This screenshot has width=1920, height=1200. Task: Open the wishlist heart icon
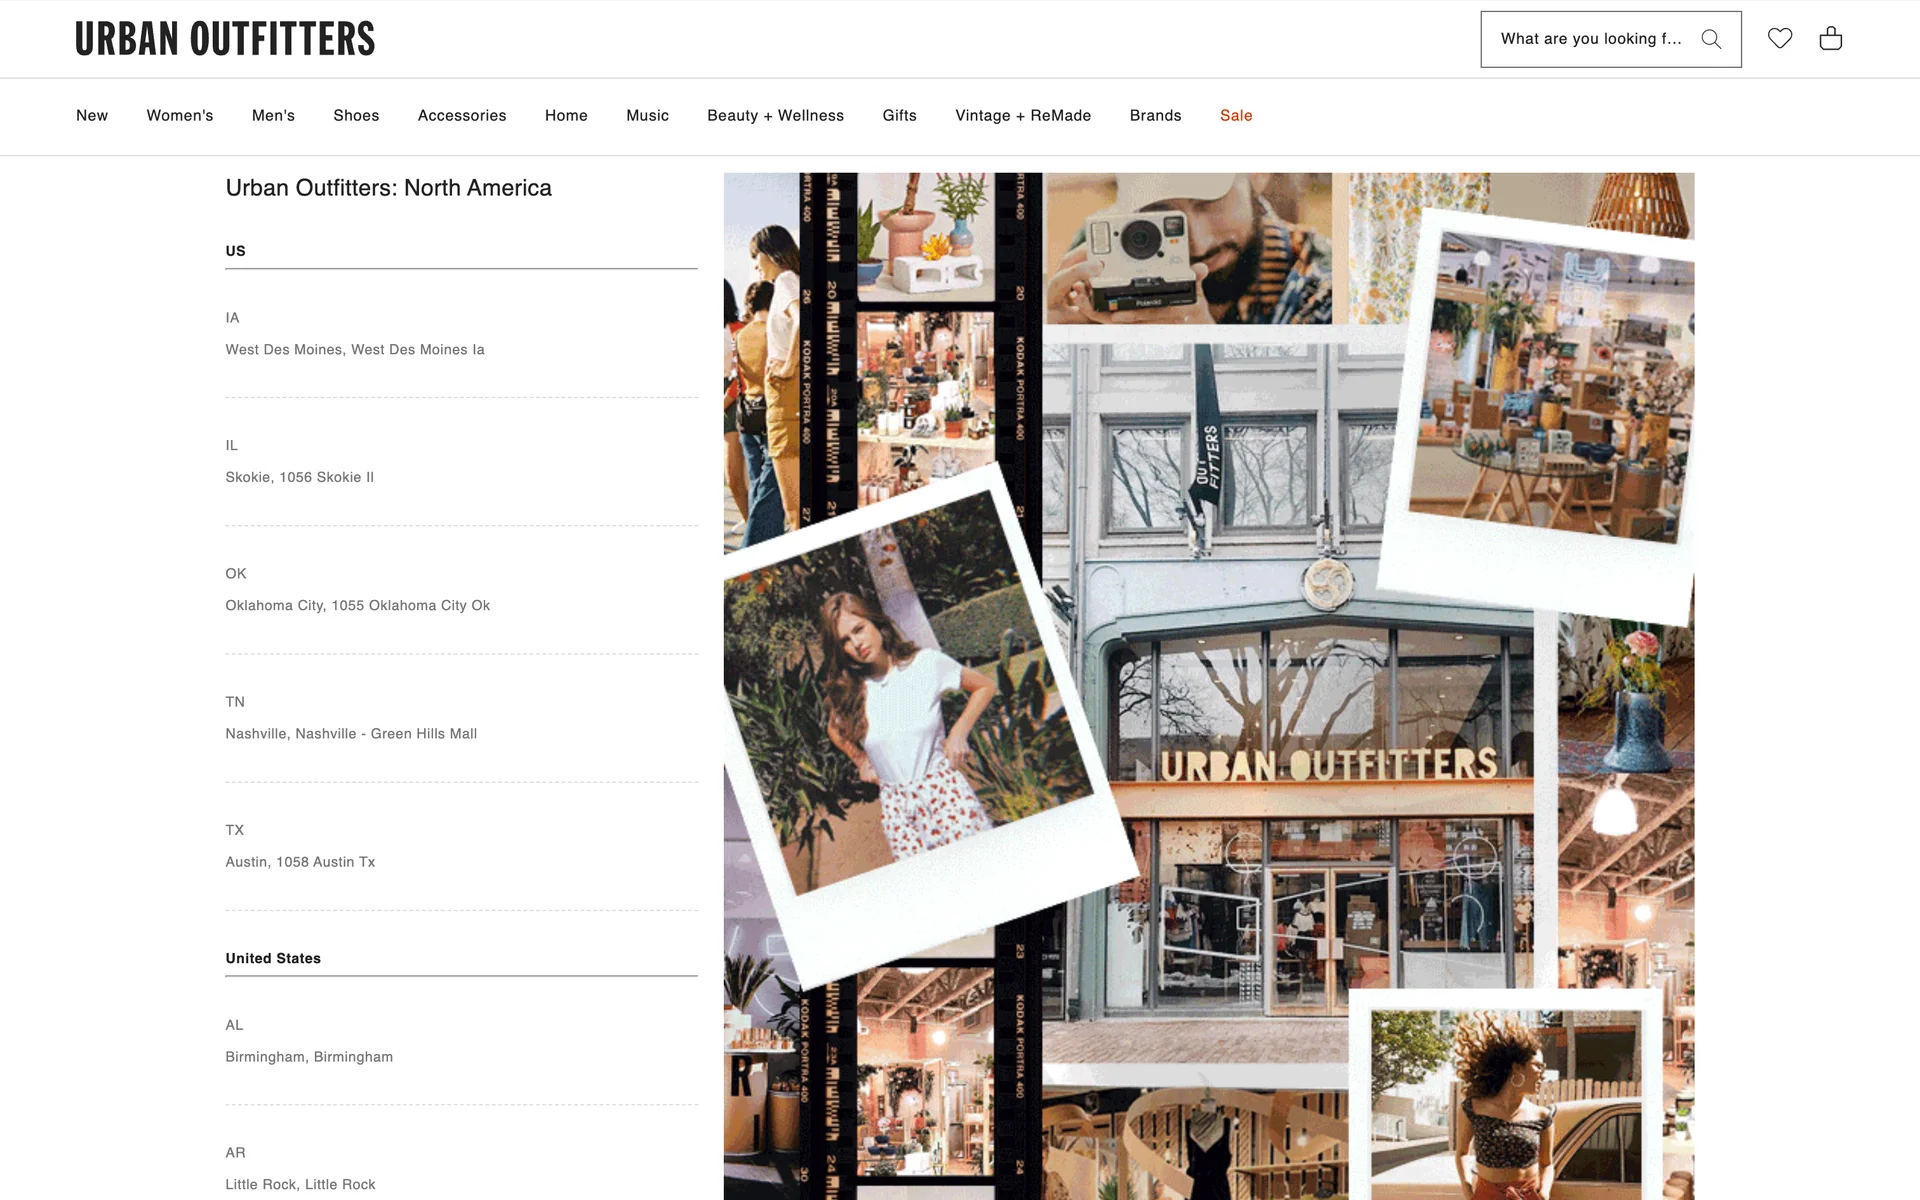click(1780, 38)
